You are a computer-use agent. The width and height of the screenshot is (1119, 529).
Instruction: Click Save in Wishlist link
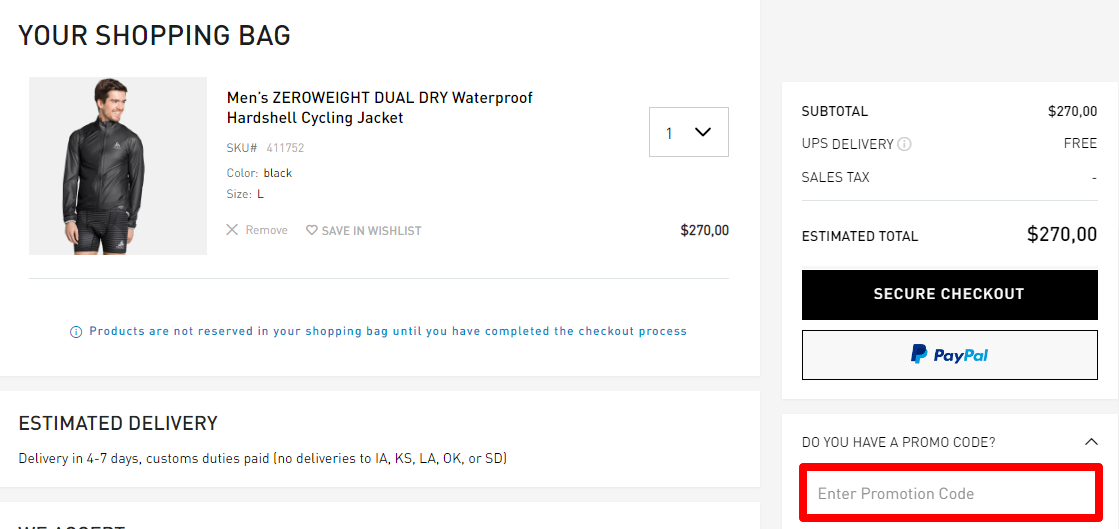click(x=364, y=231)
